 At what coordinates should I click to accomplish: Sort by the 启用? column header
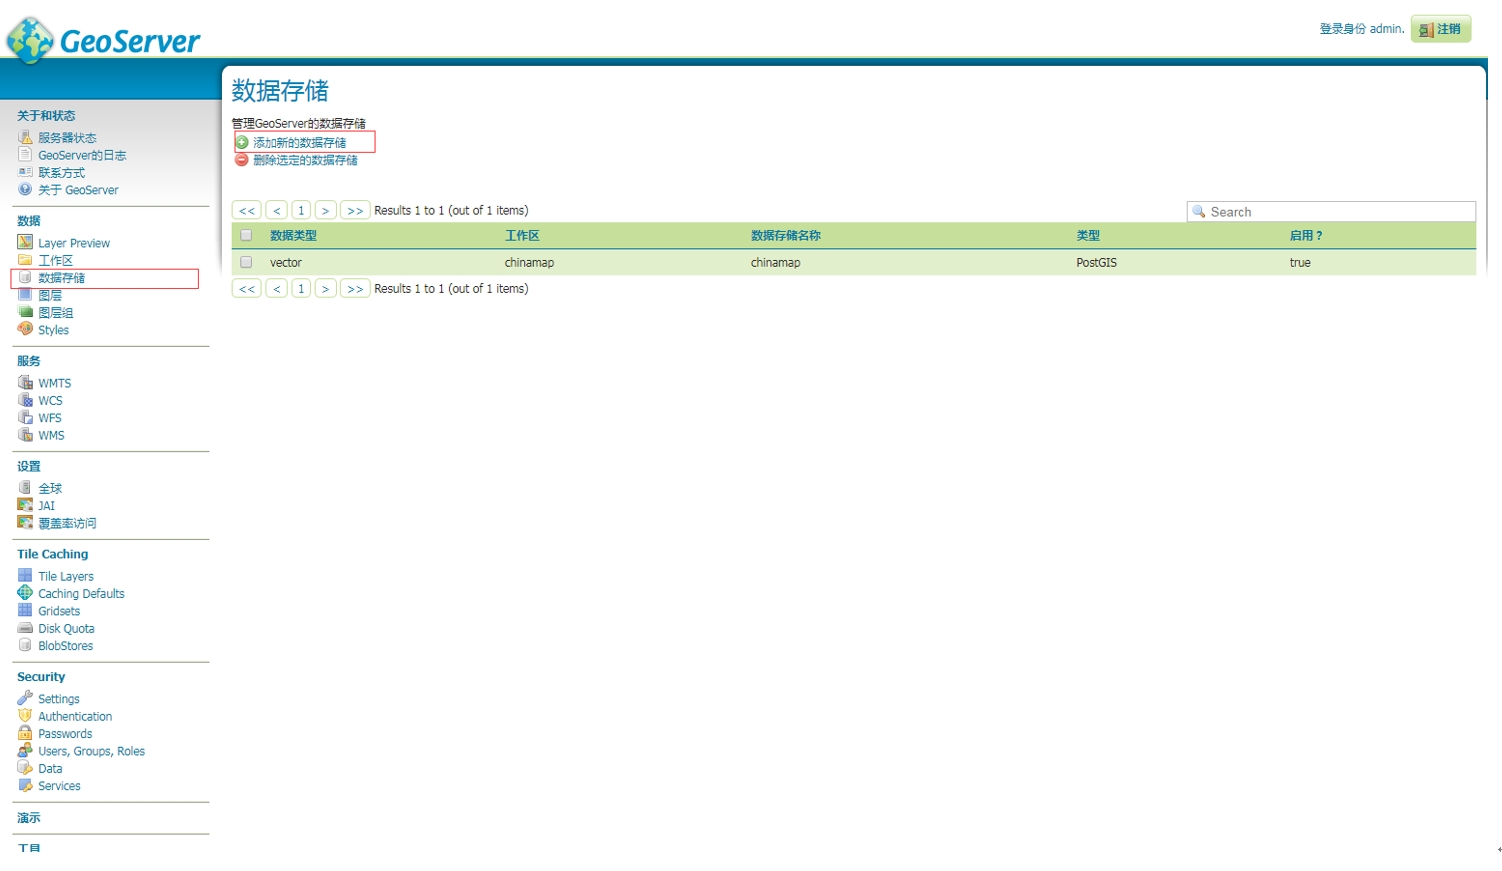(1305, 236)
